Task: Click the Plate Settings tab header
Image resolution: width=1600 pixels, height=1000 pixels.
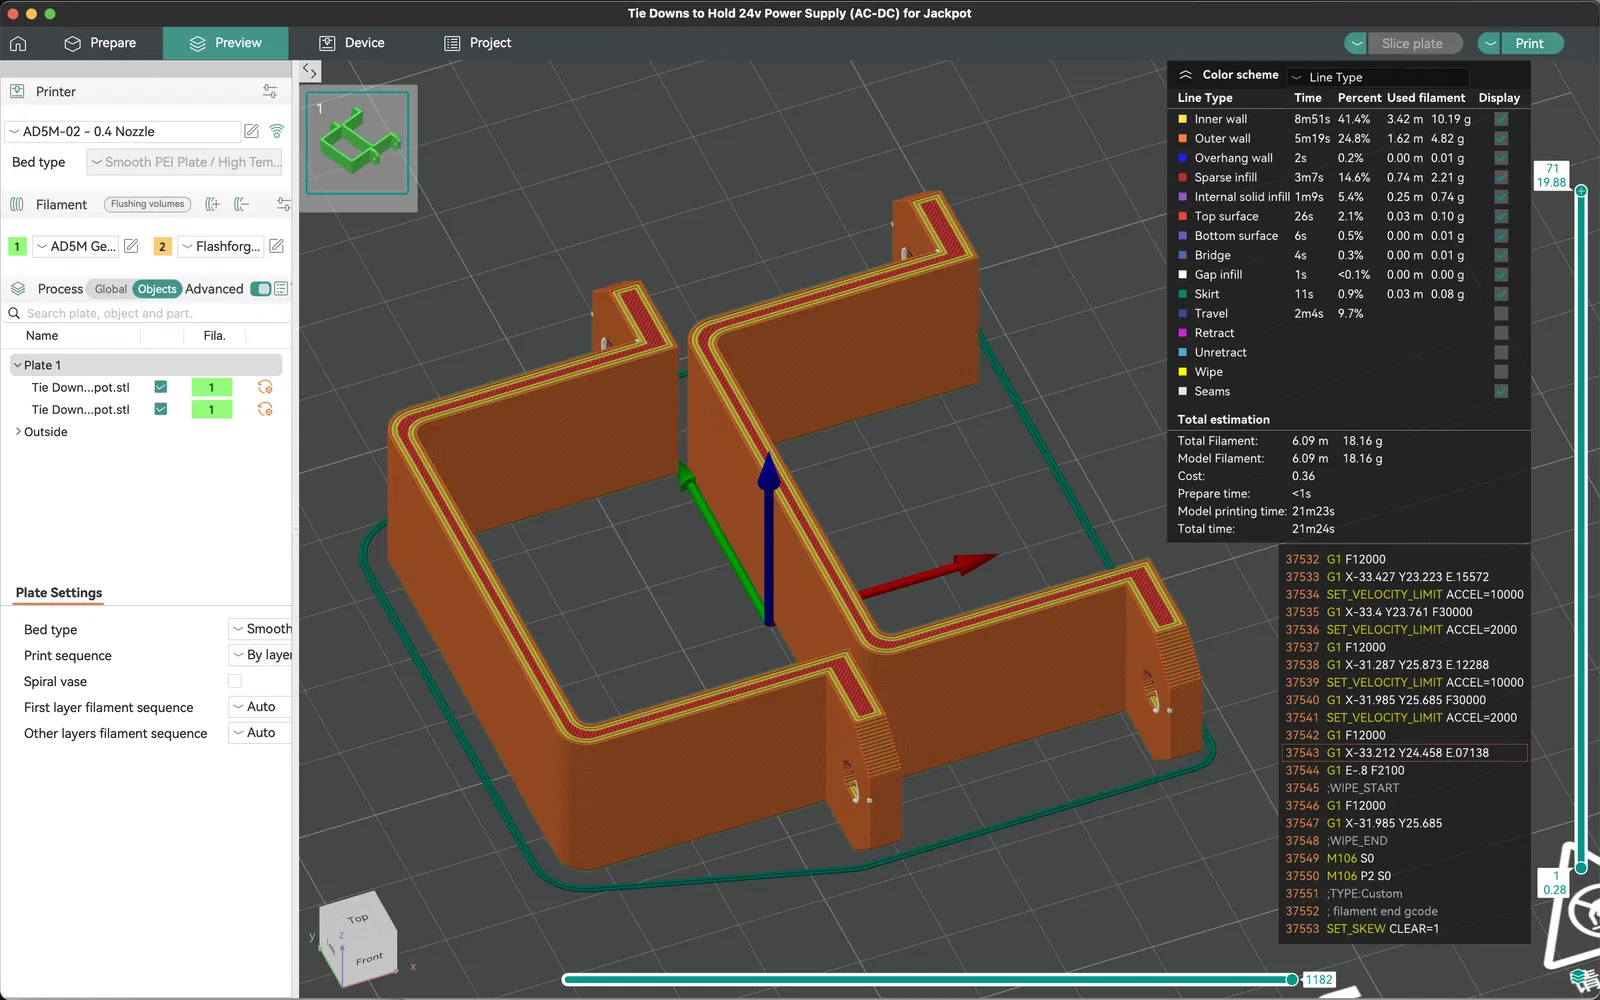Action: (x=59, y=593)
